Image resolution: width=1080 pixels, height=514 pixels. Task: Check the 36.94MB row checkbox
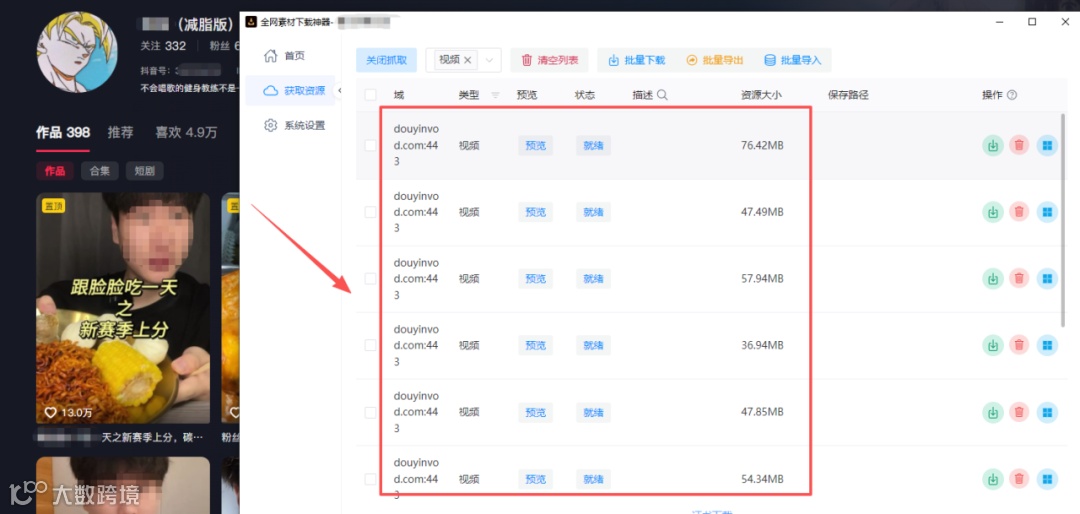click(371, 345)
